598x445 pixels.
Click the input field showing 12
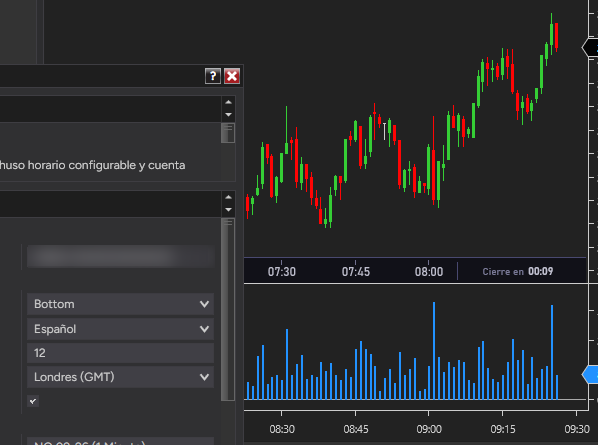[121, 353]
